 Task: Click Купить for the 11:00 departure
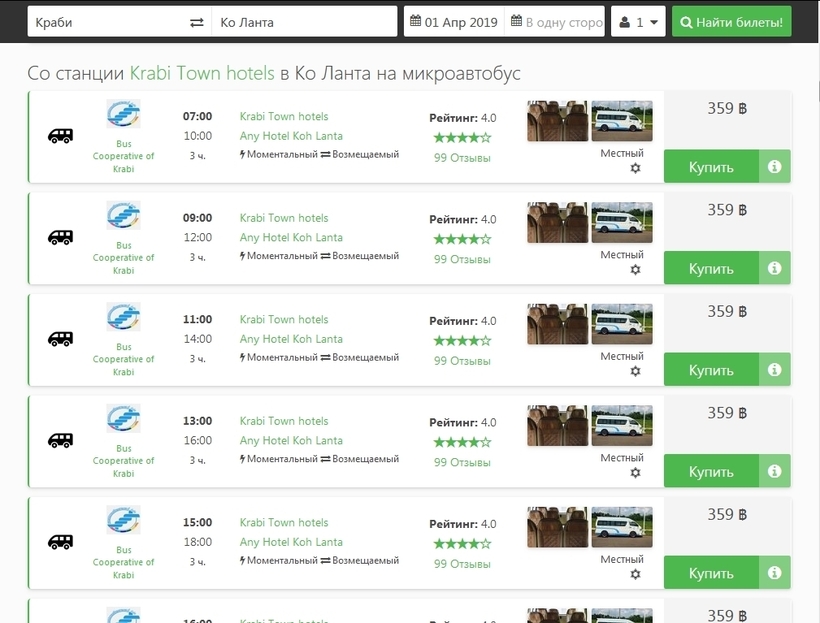point(711,370)
